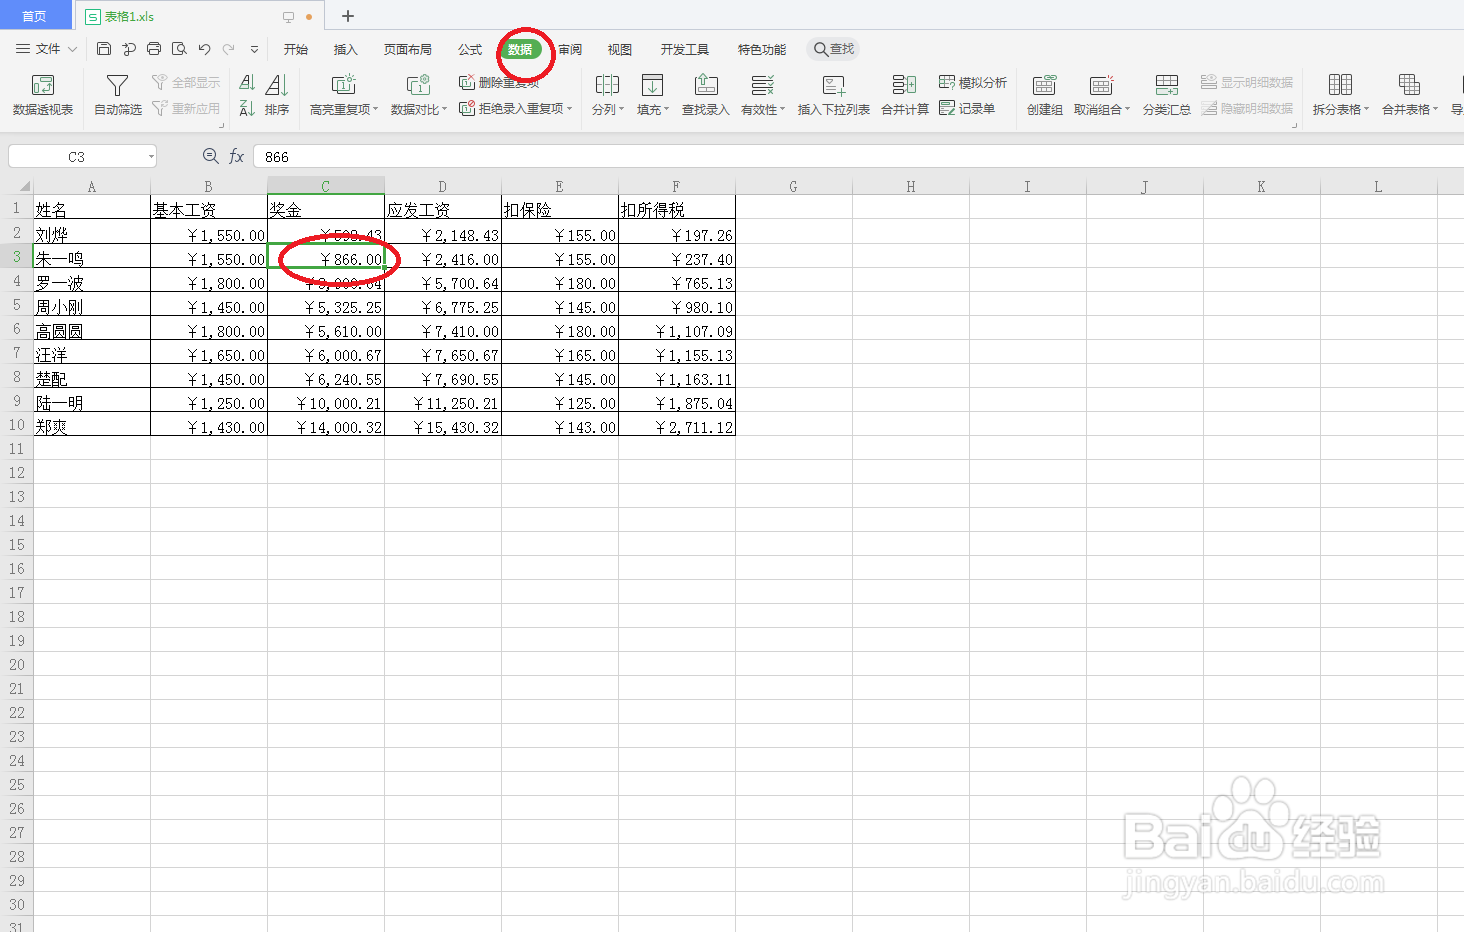Open a new tab with plus button
This screenshot has width=1464, height=932.
(348, 16)
